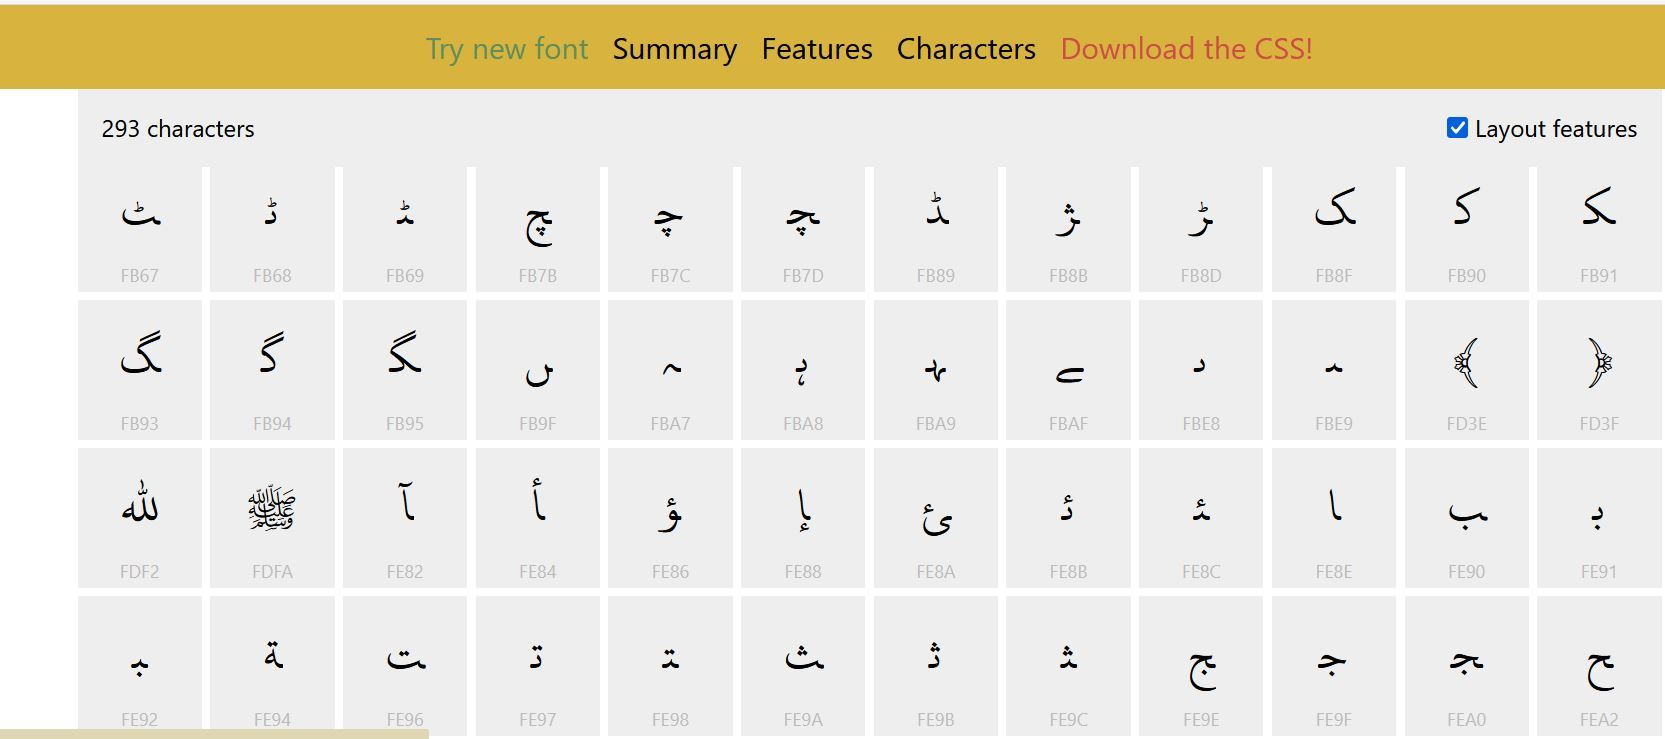Uncheck the Layout features checkbox

[x=1457, y=128]
